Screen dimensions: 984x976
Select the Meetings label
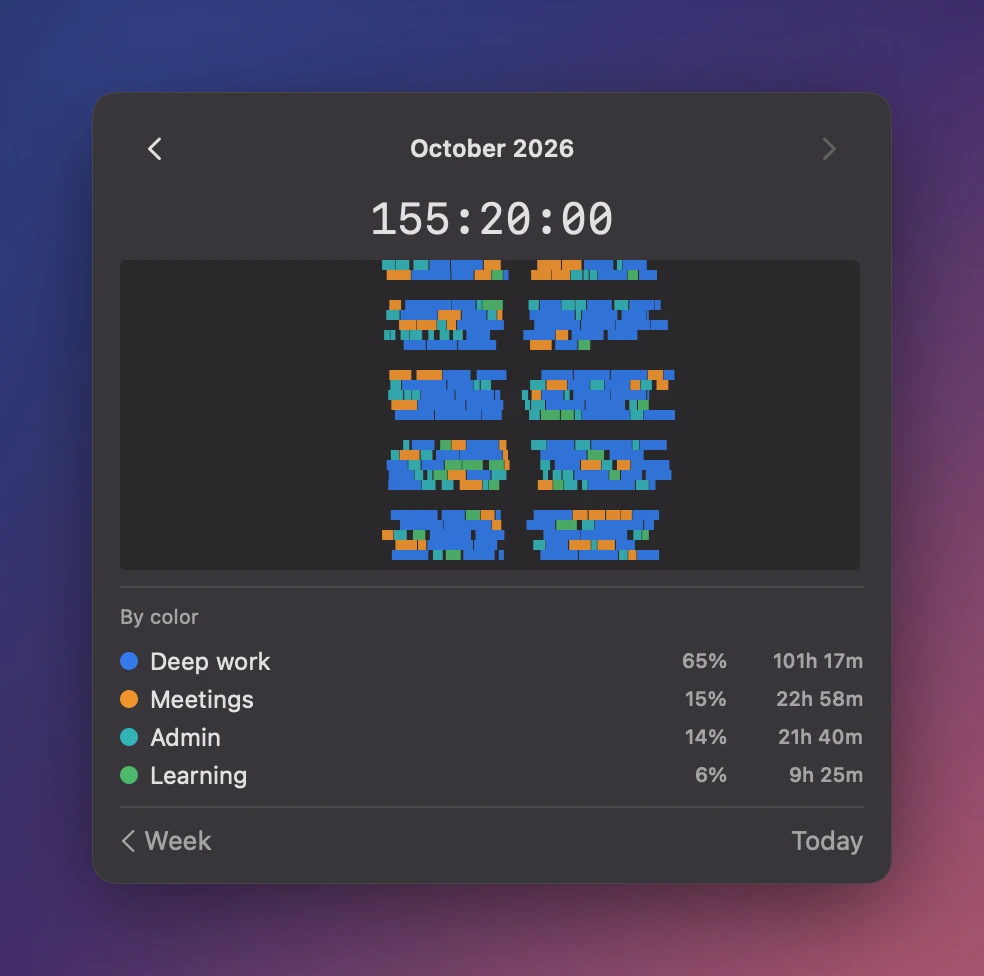coord(202,700)
